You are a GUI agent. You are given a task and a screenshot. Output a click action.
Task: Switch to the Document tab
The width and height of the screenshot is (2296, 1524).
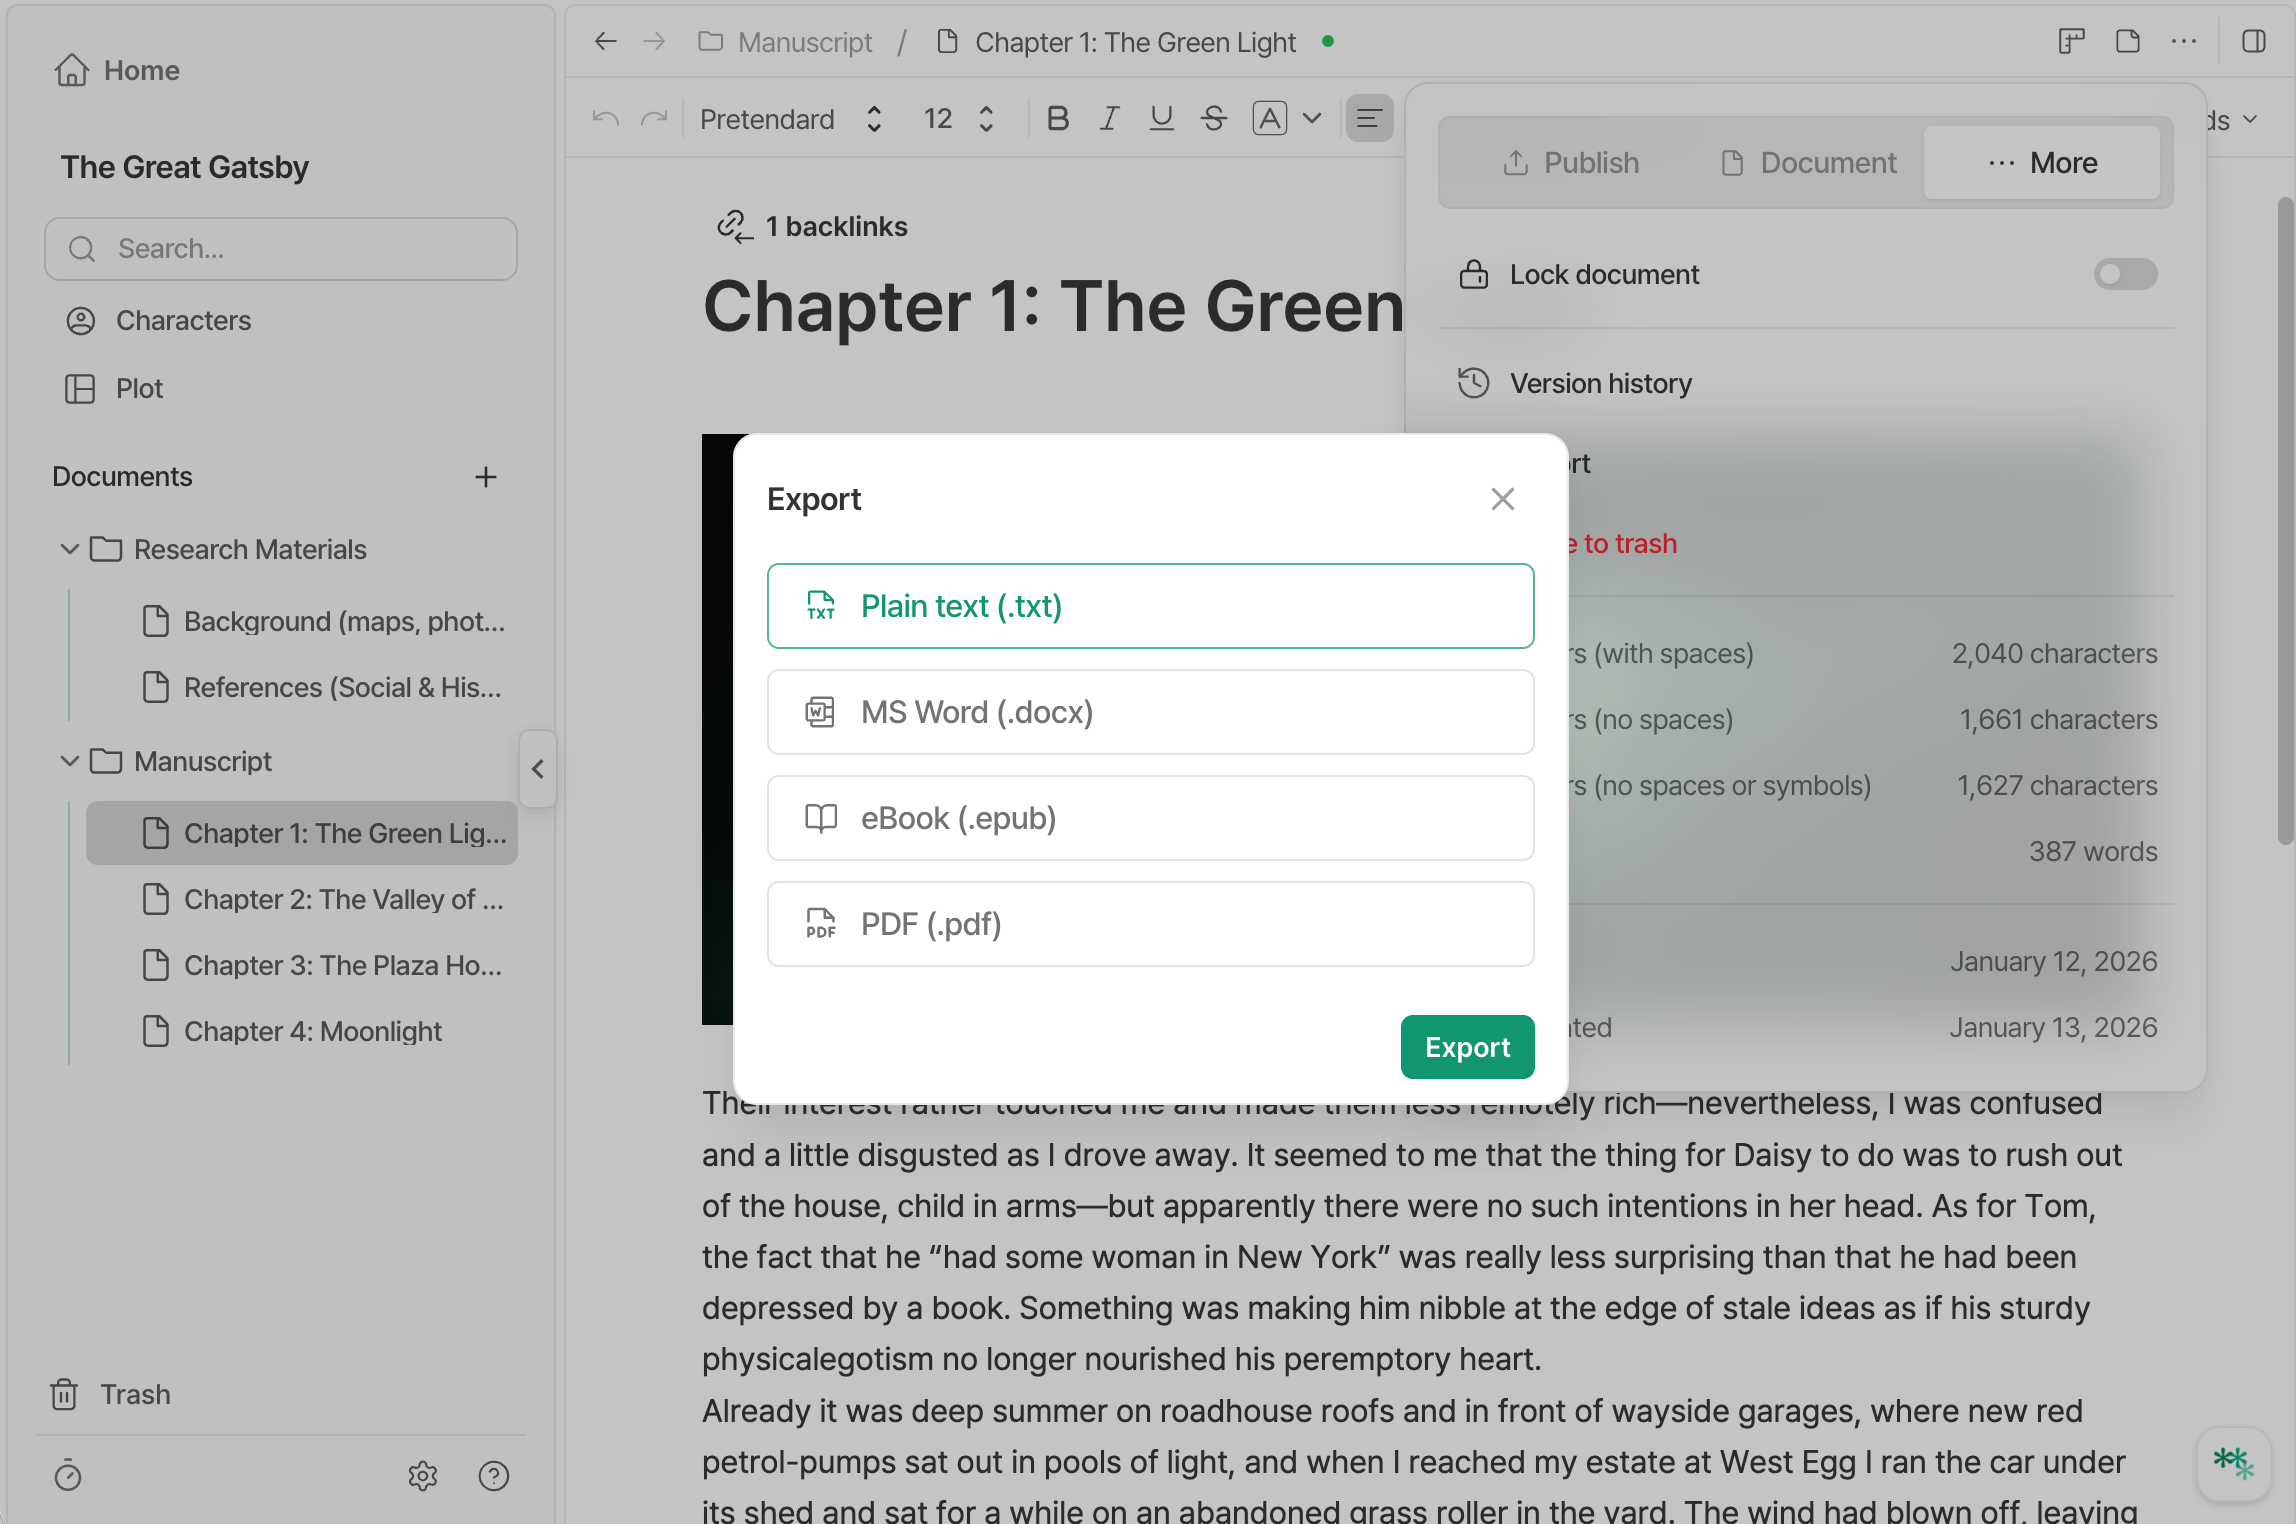[x=1808, y=163]
